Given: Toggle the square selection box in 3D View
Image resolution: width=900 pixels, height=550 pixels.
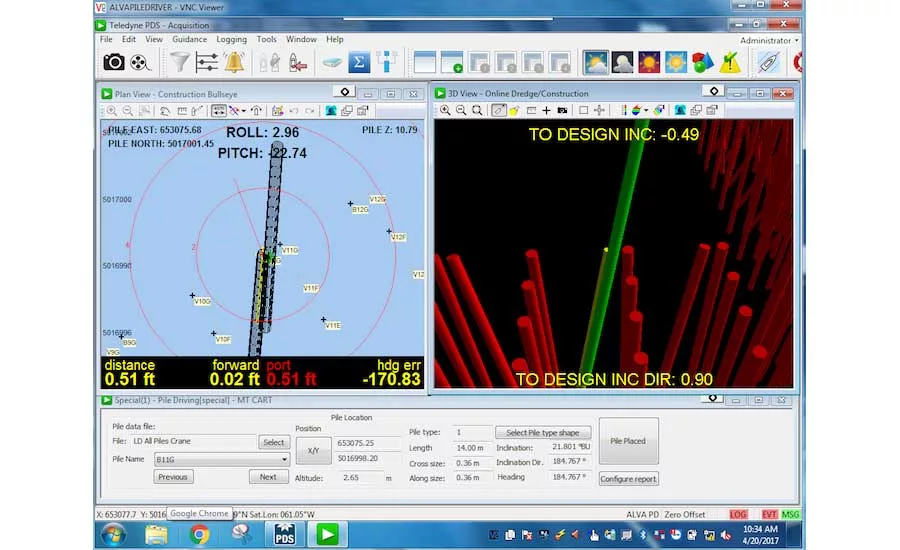Looking at the screenshot, I should coord(583,110).
